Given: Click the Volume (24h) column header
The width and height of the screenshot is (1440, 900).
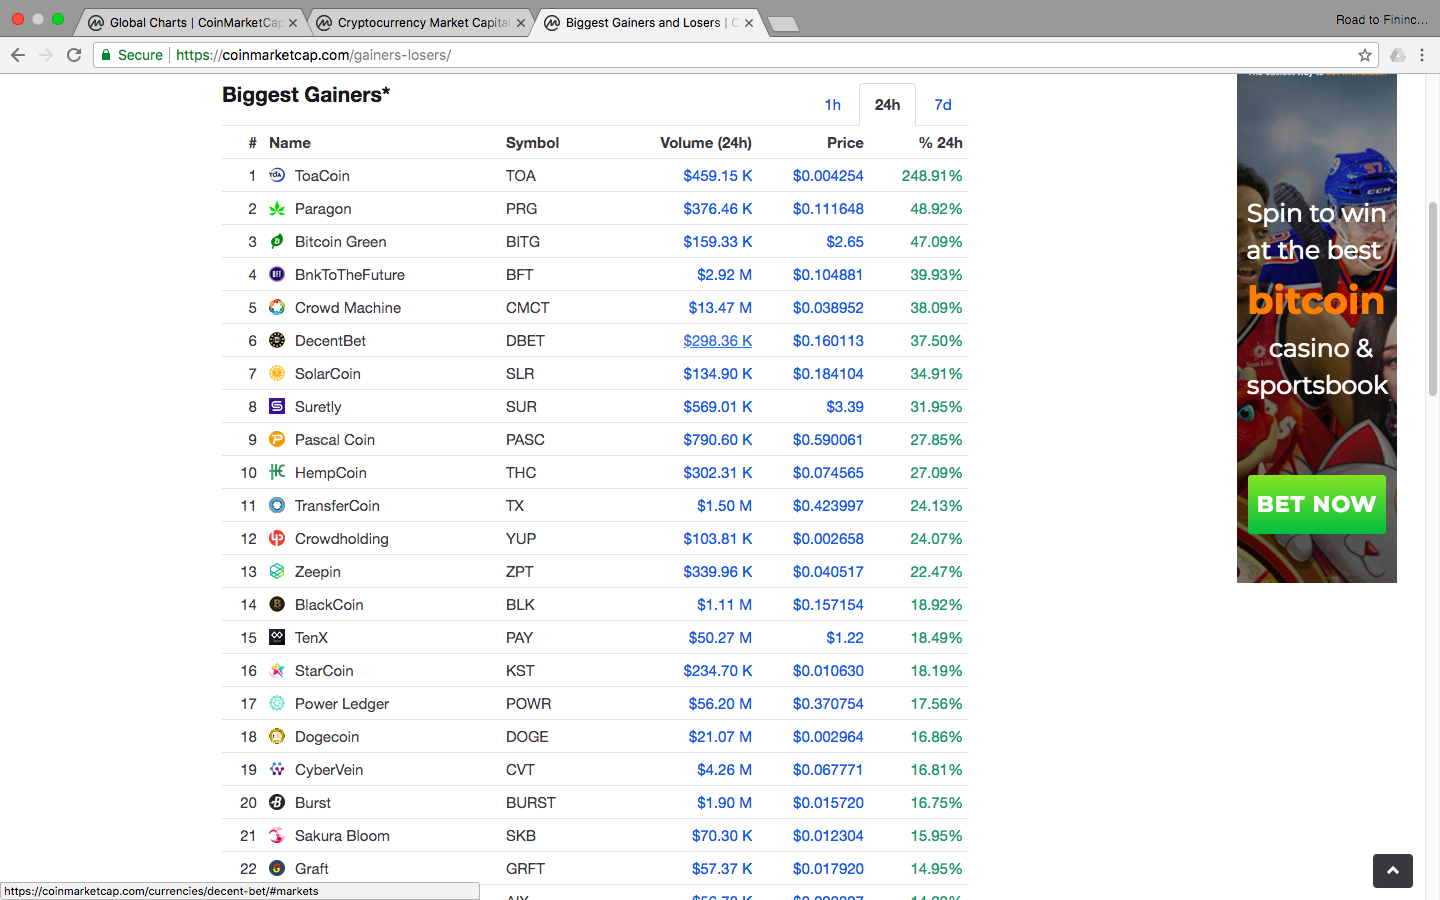Looking at the screenshot, I should 706,143.
